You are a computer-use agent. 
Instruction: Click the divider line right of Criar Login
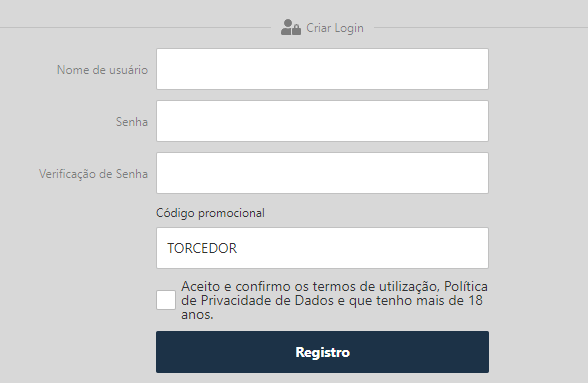coord(481,27)
